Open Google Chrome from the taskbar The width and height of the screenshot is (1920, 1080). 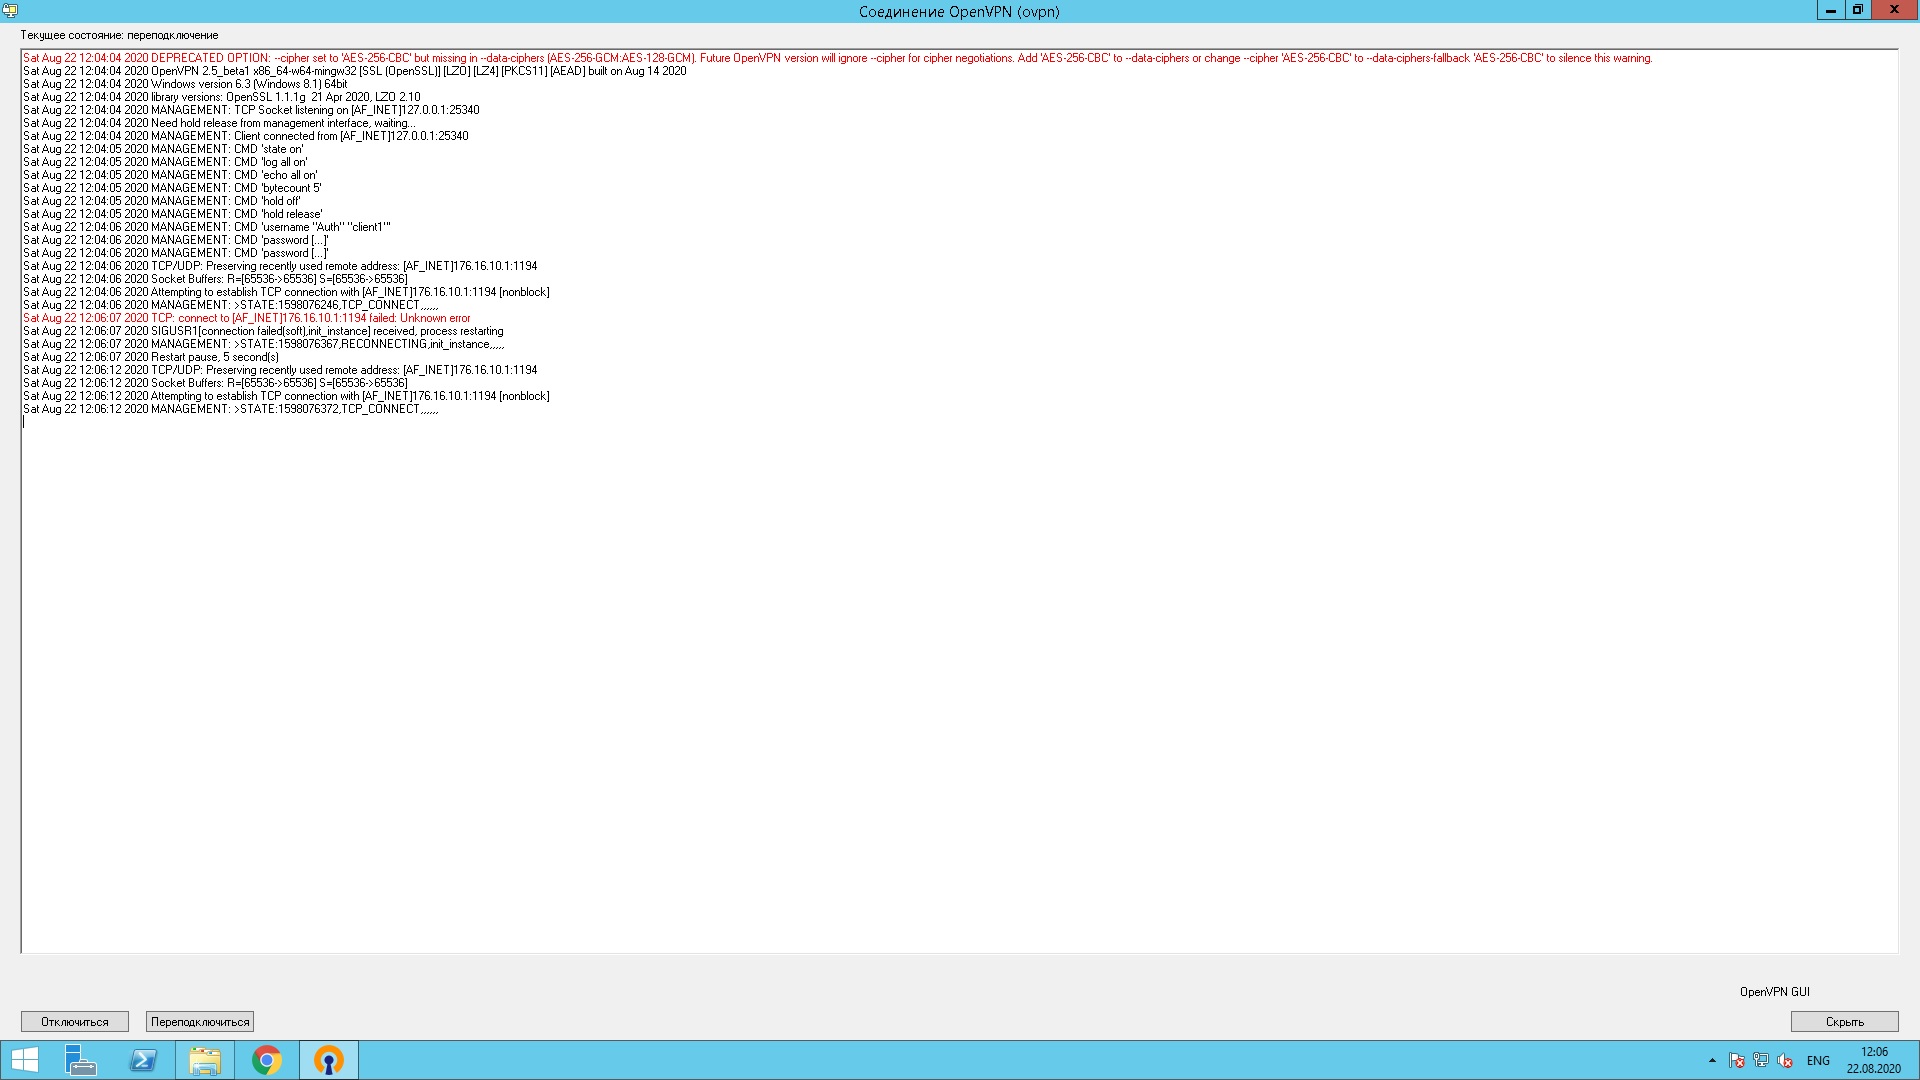pos(267,1060)
